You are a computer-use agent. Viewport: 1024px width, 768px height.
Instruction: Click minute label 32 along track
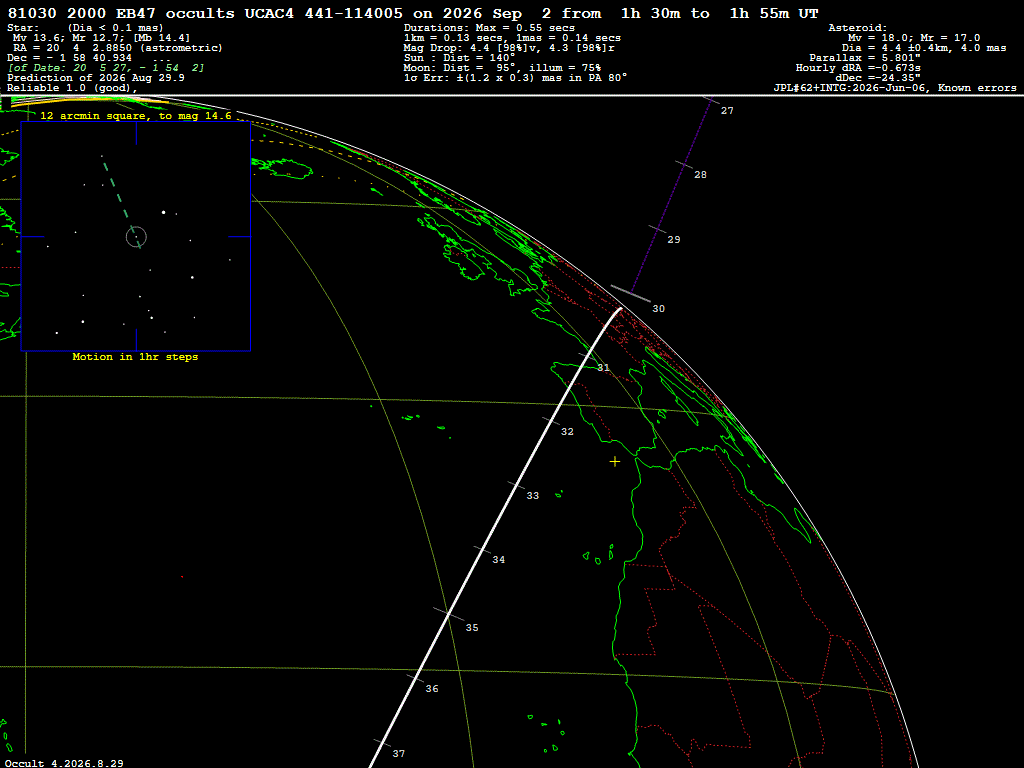567,432
